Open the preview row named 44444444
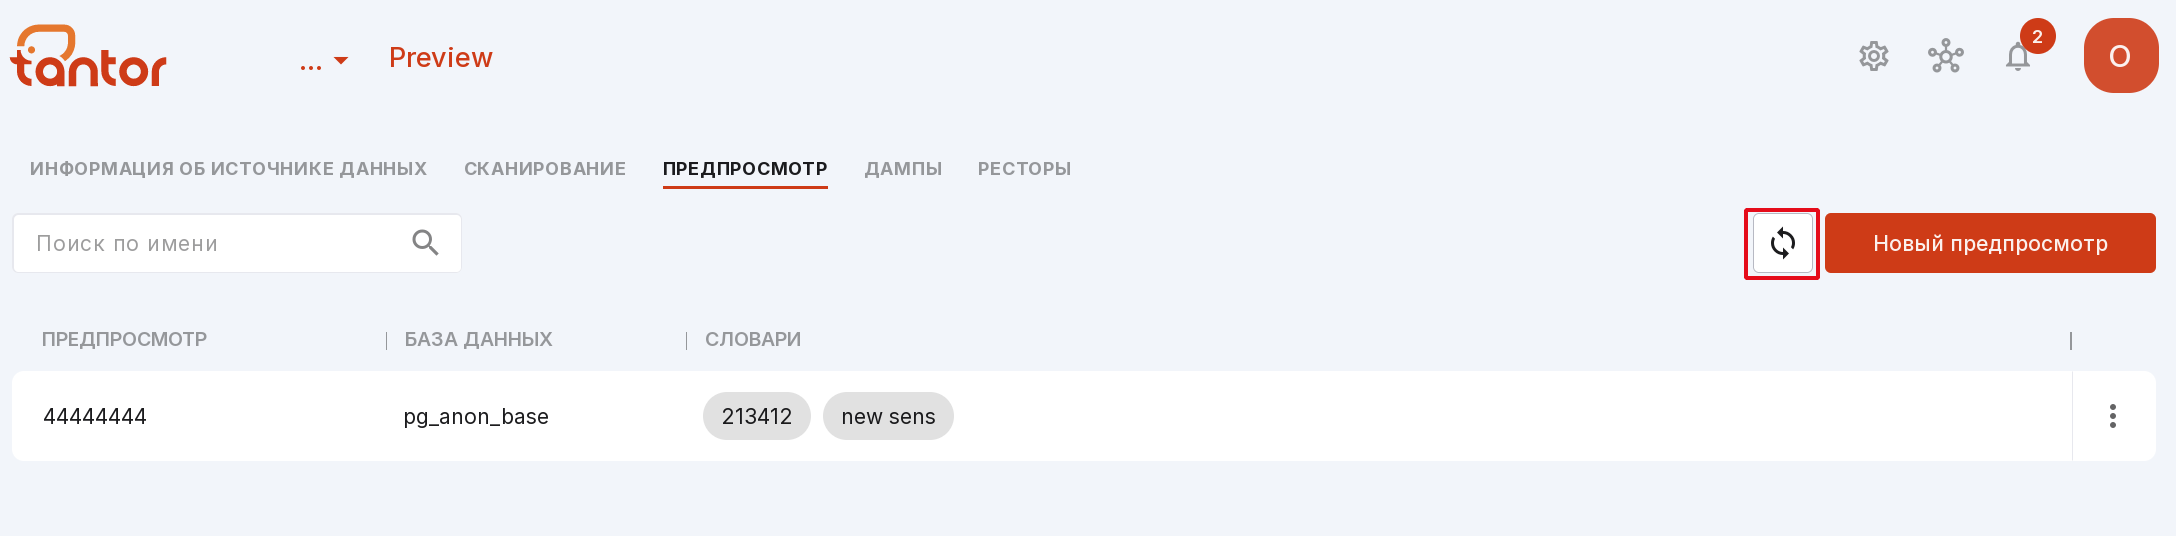This screenshot has width=2176, height=536. pyautogui.click(x=1042, y=416)
